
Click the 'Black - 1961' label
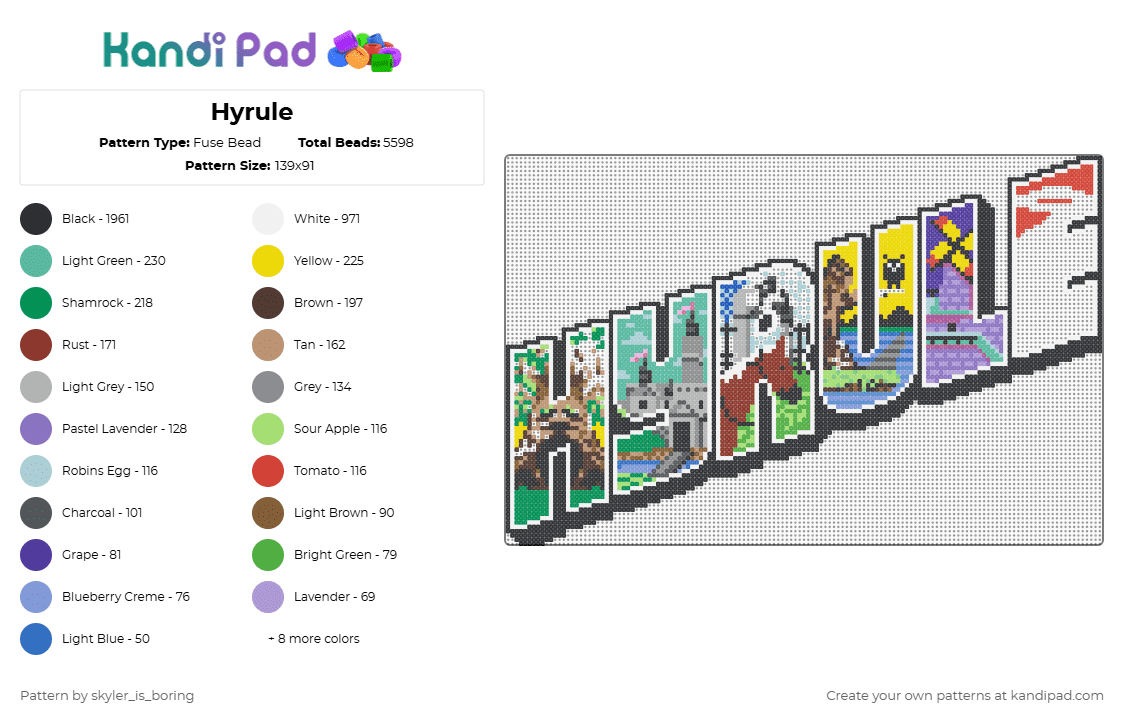click(x=95, y=219)
